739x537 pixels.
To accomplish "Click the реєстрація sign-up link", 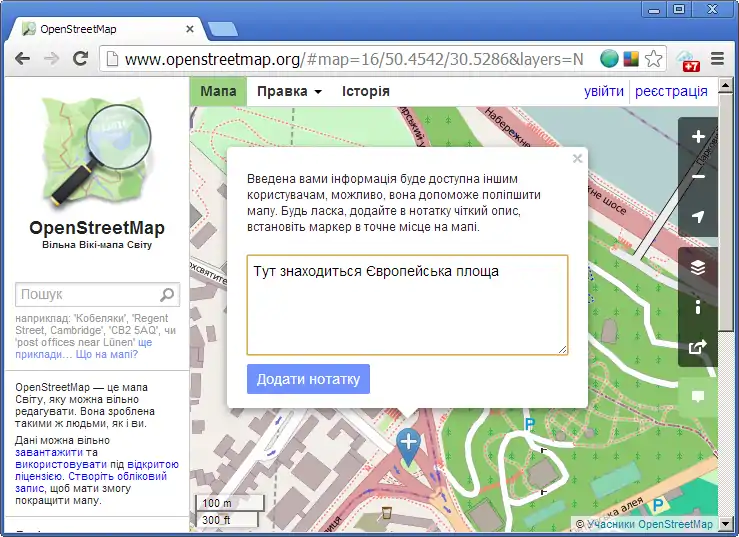I will tap(671, 91).
